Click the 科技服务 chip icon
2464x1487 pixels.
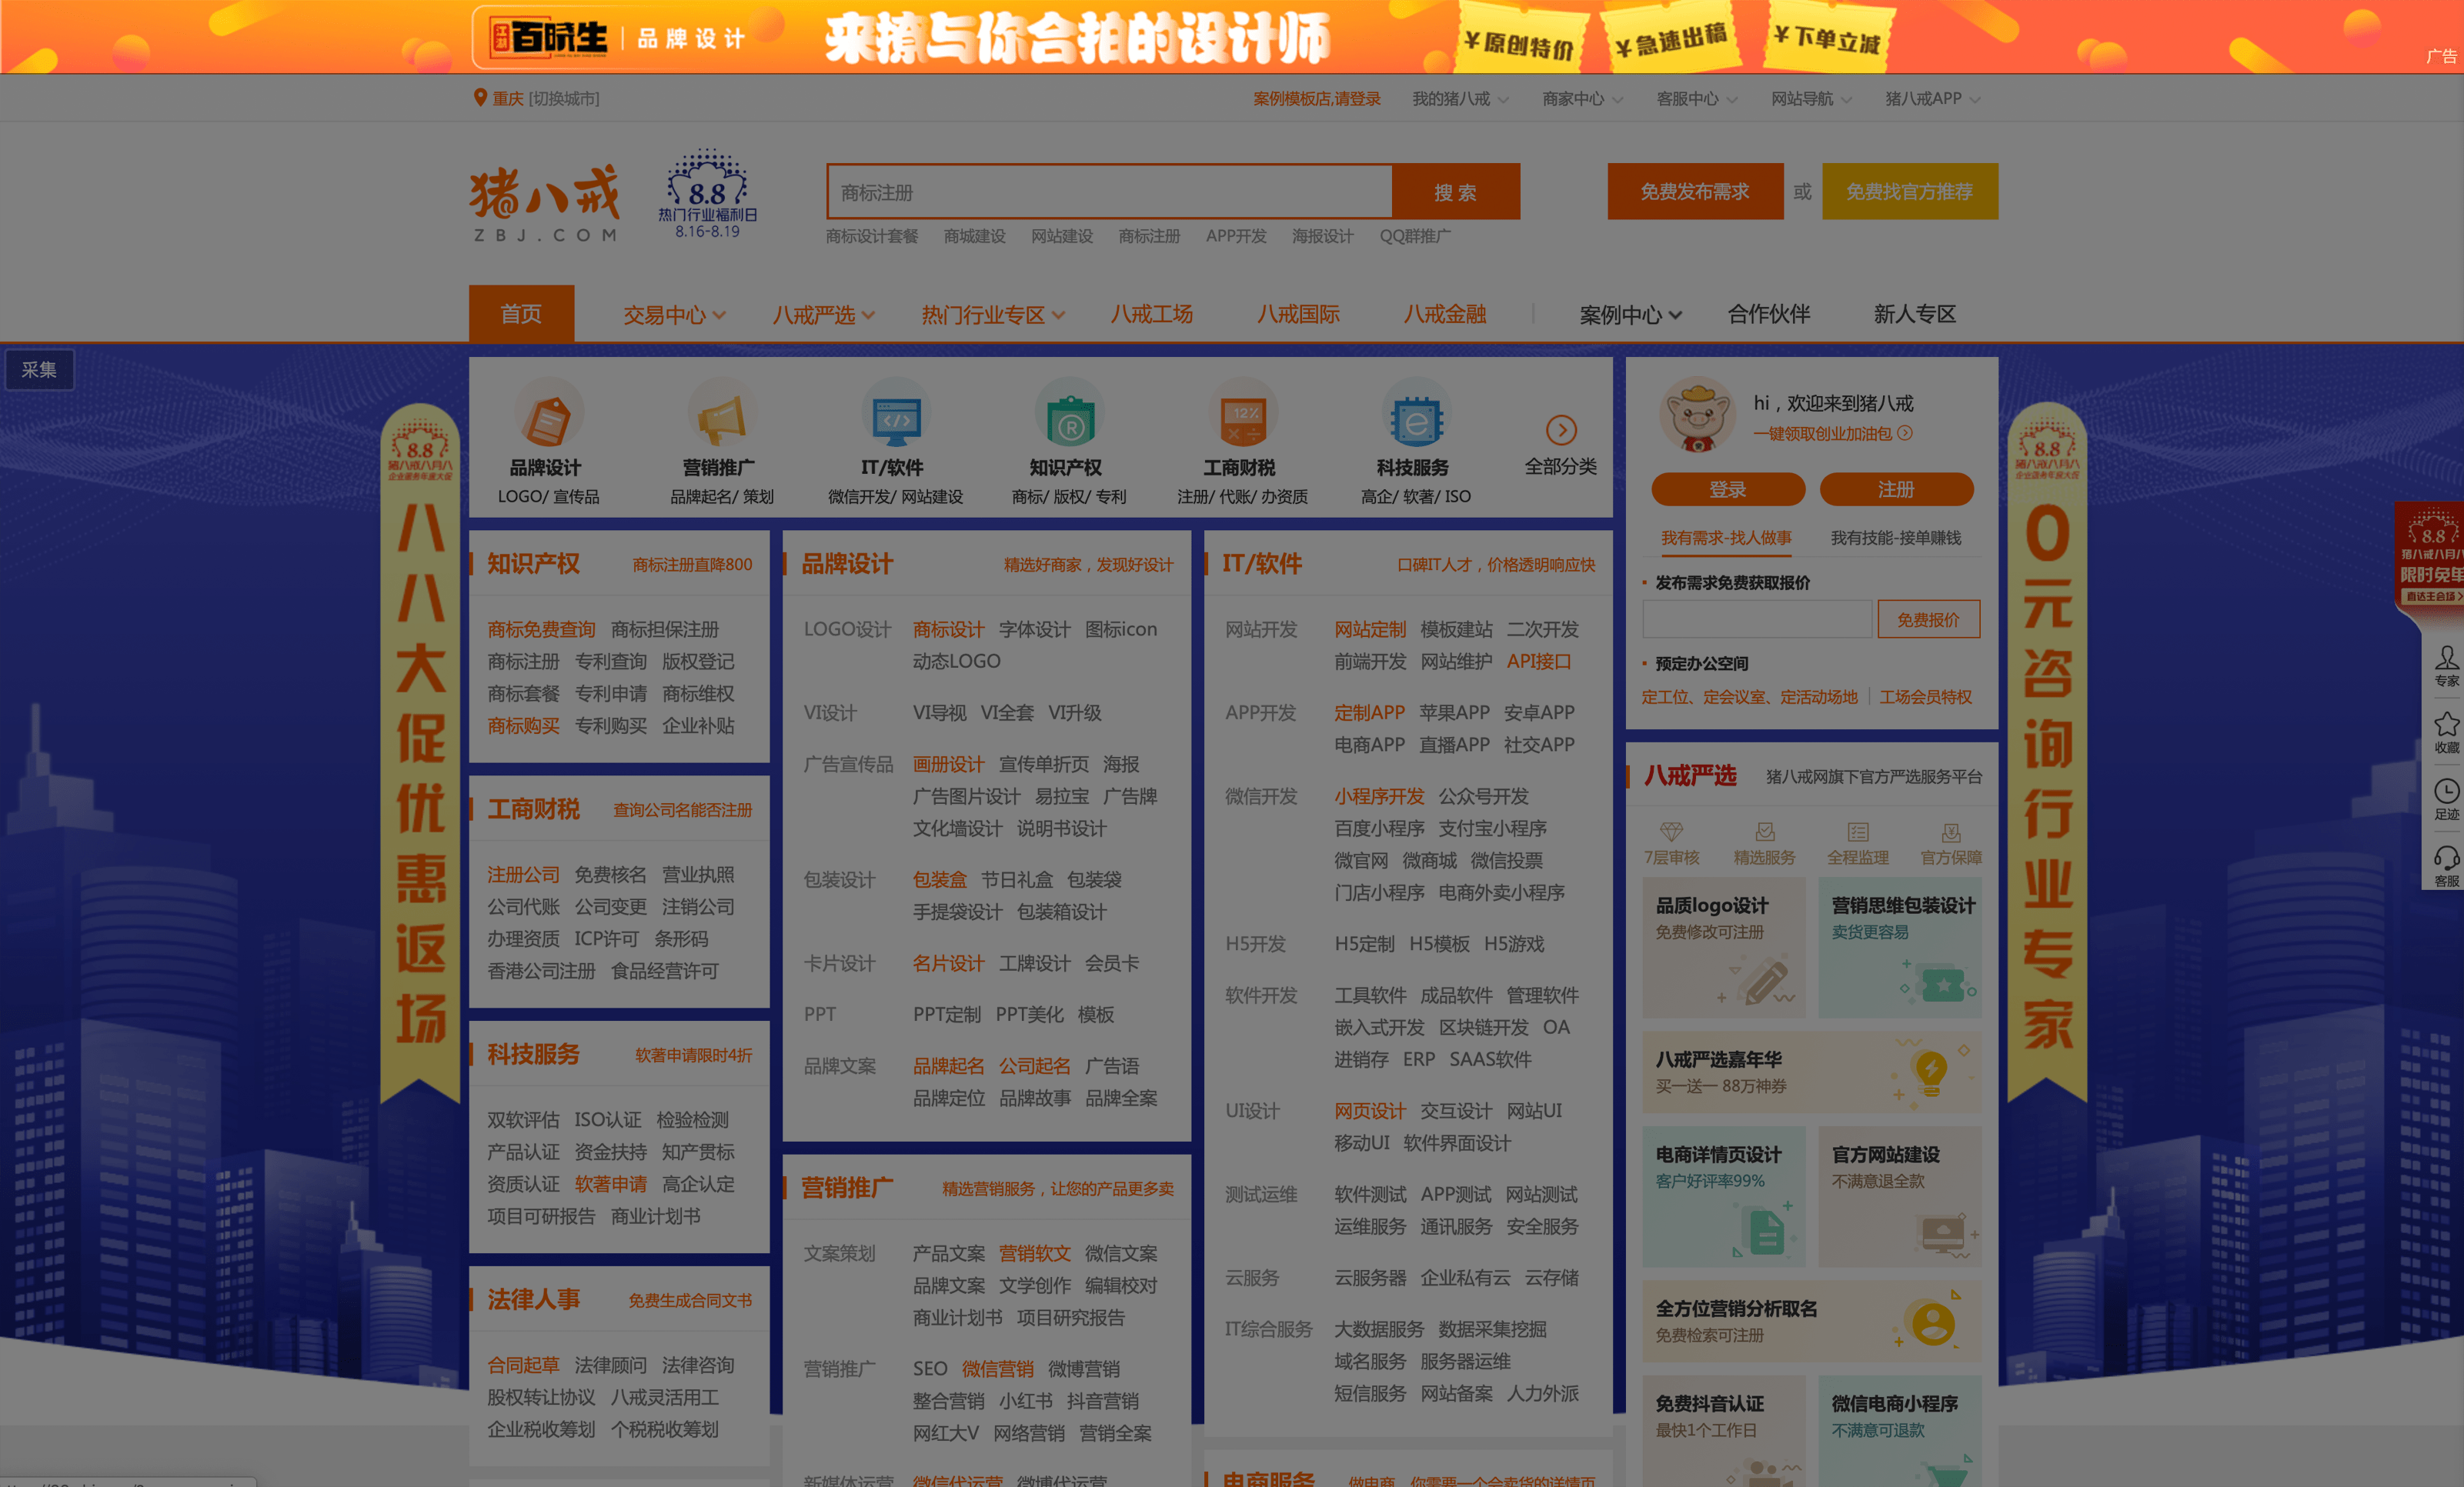1415,415
